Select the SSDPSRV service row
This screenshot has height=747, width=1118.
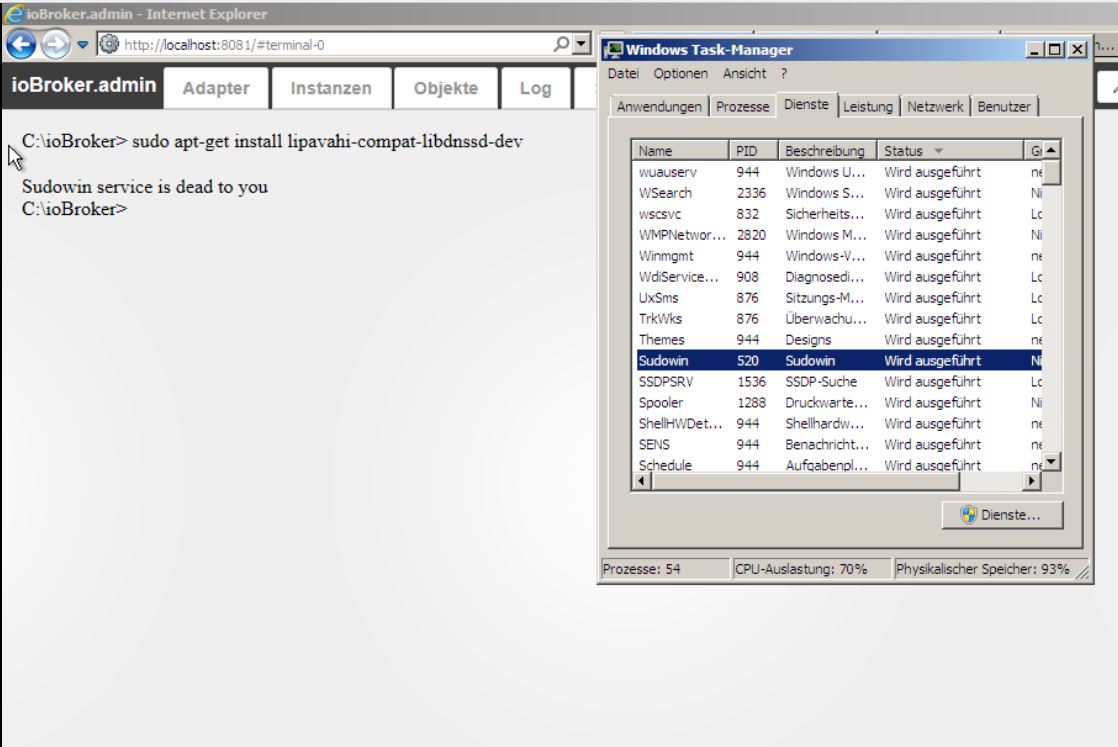tap(838, 381)
